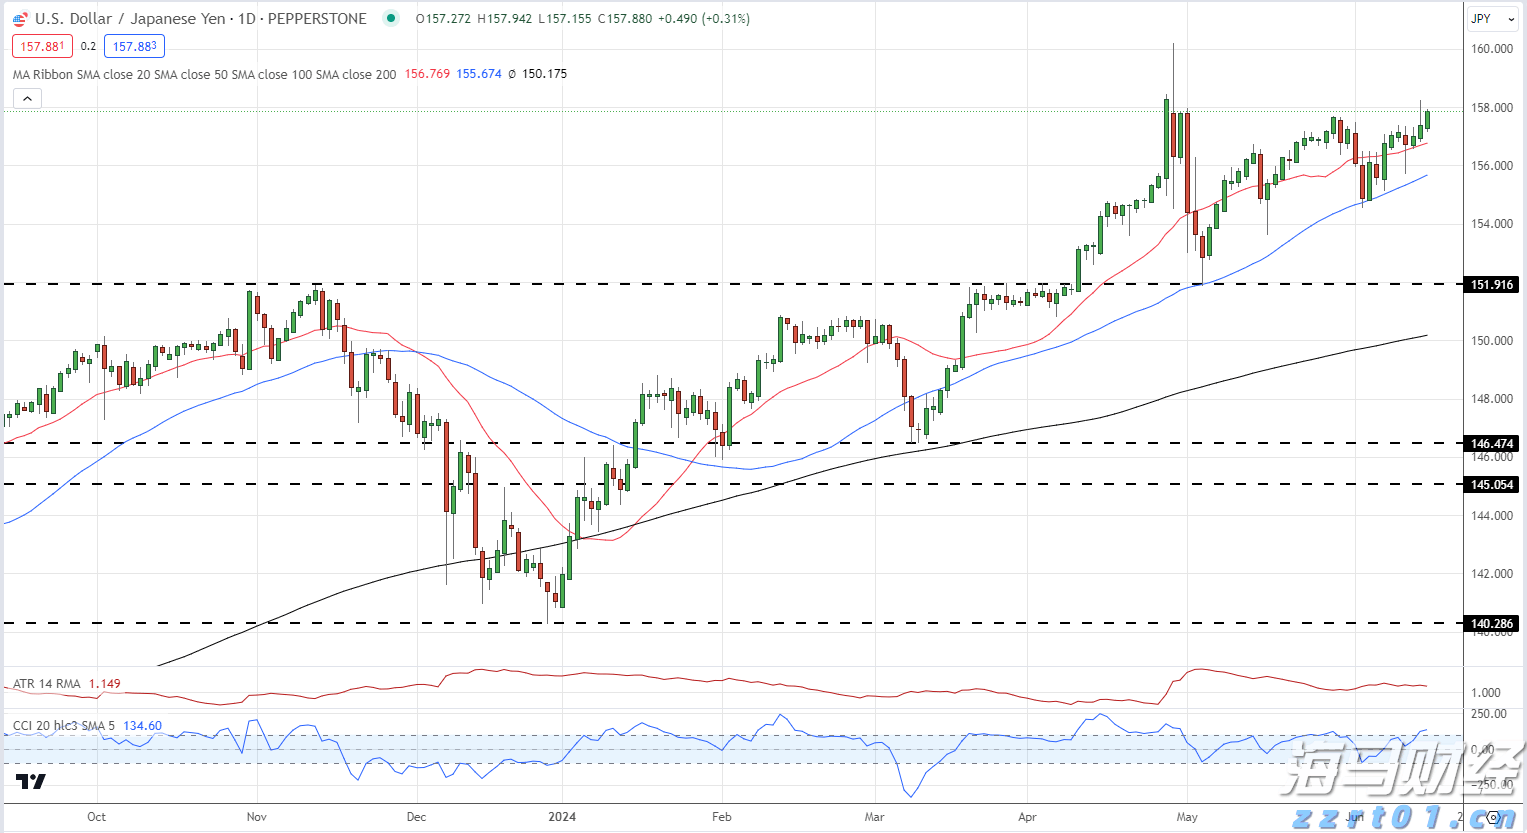Click the 2024 label on time axis

pos(562,817)
